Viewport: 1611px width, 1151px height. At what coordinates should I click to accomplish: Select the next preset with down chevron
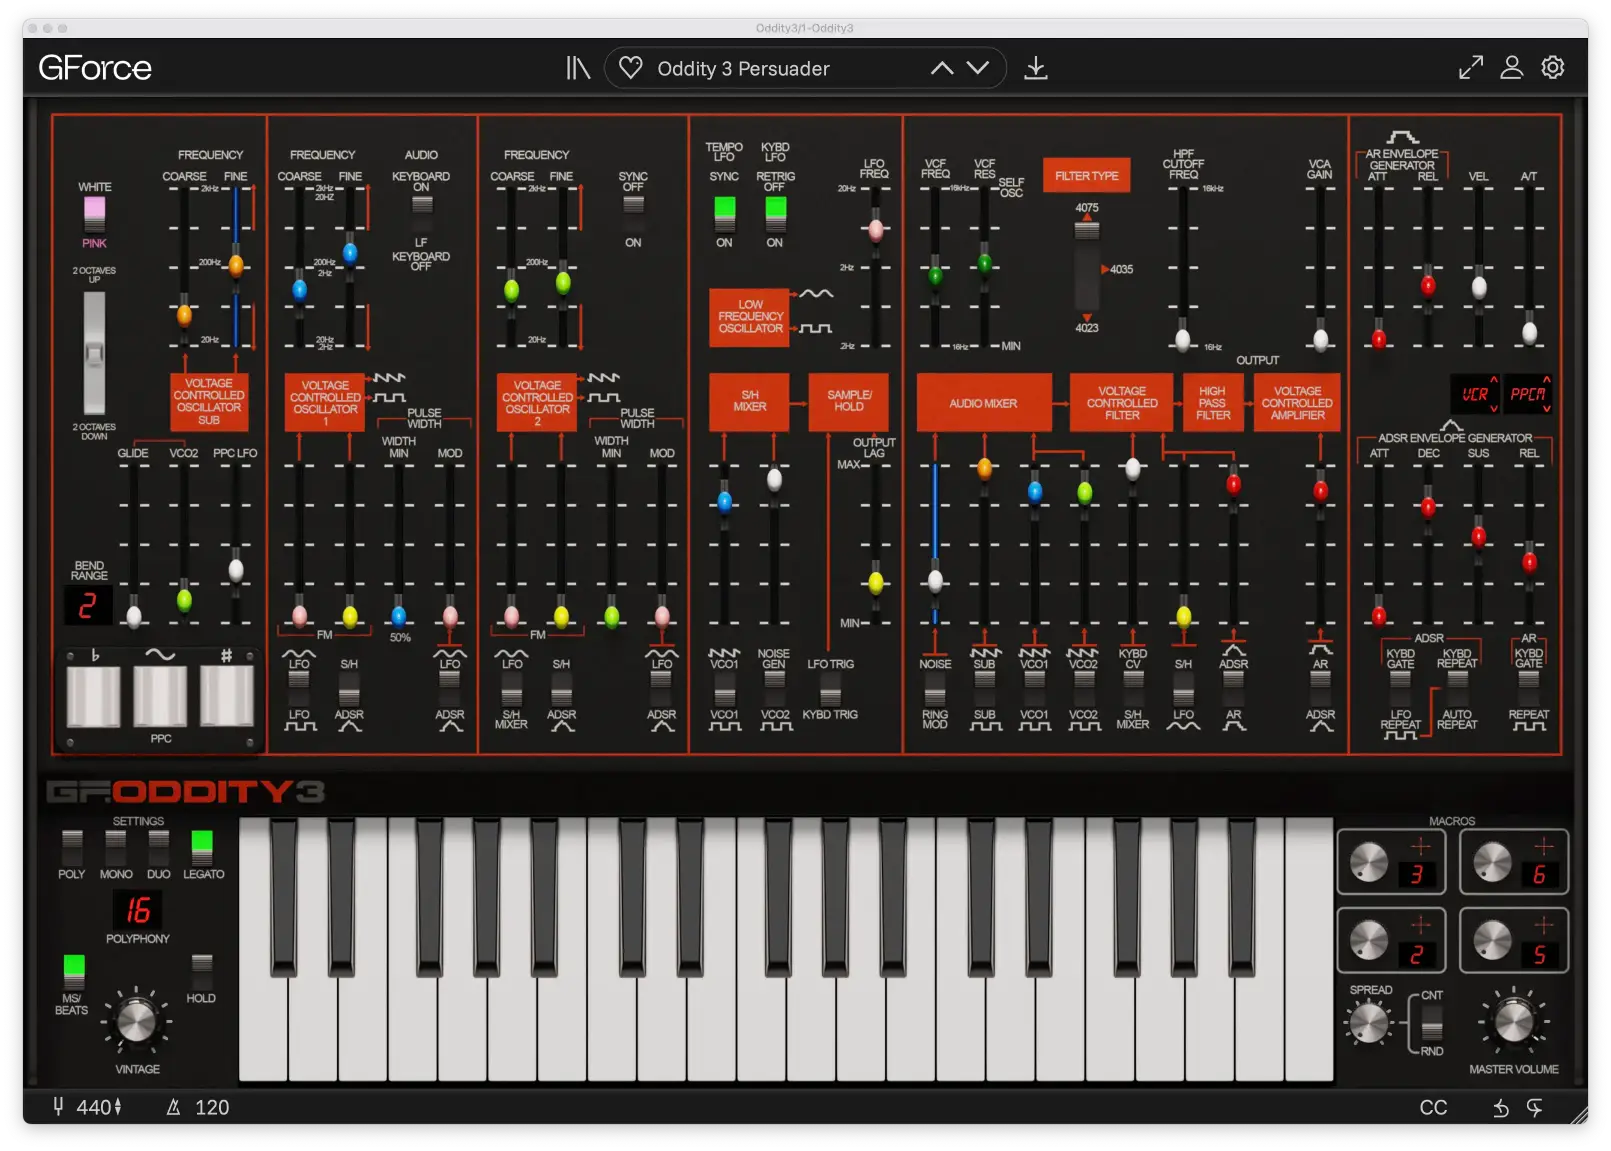click(x=978, y=68)
